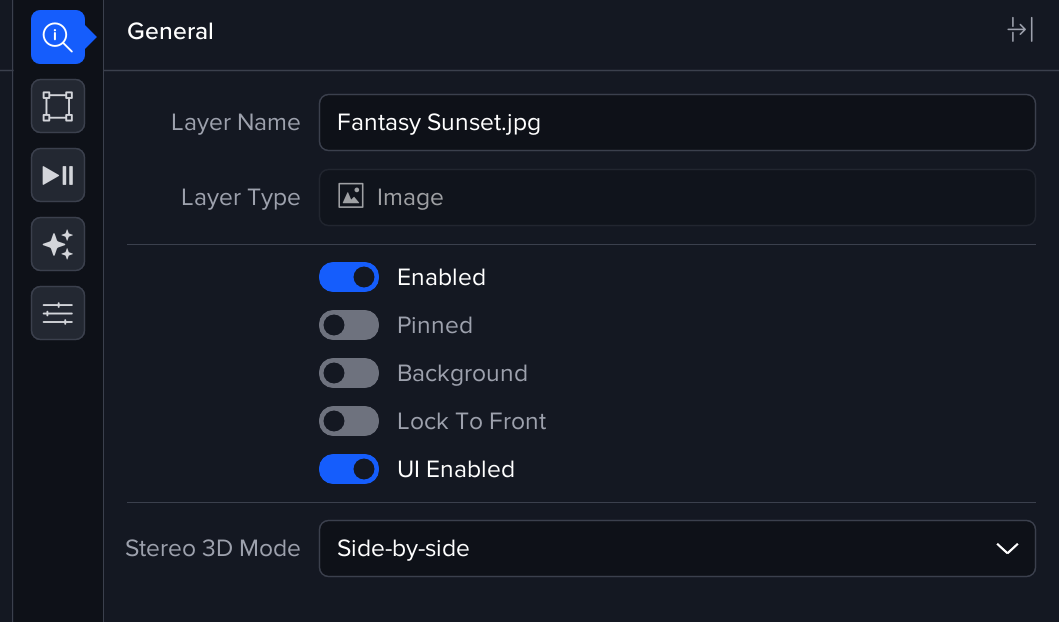Turn off the UI Enabled toggle

[348, 469]
